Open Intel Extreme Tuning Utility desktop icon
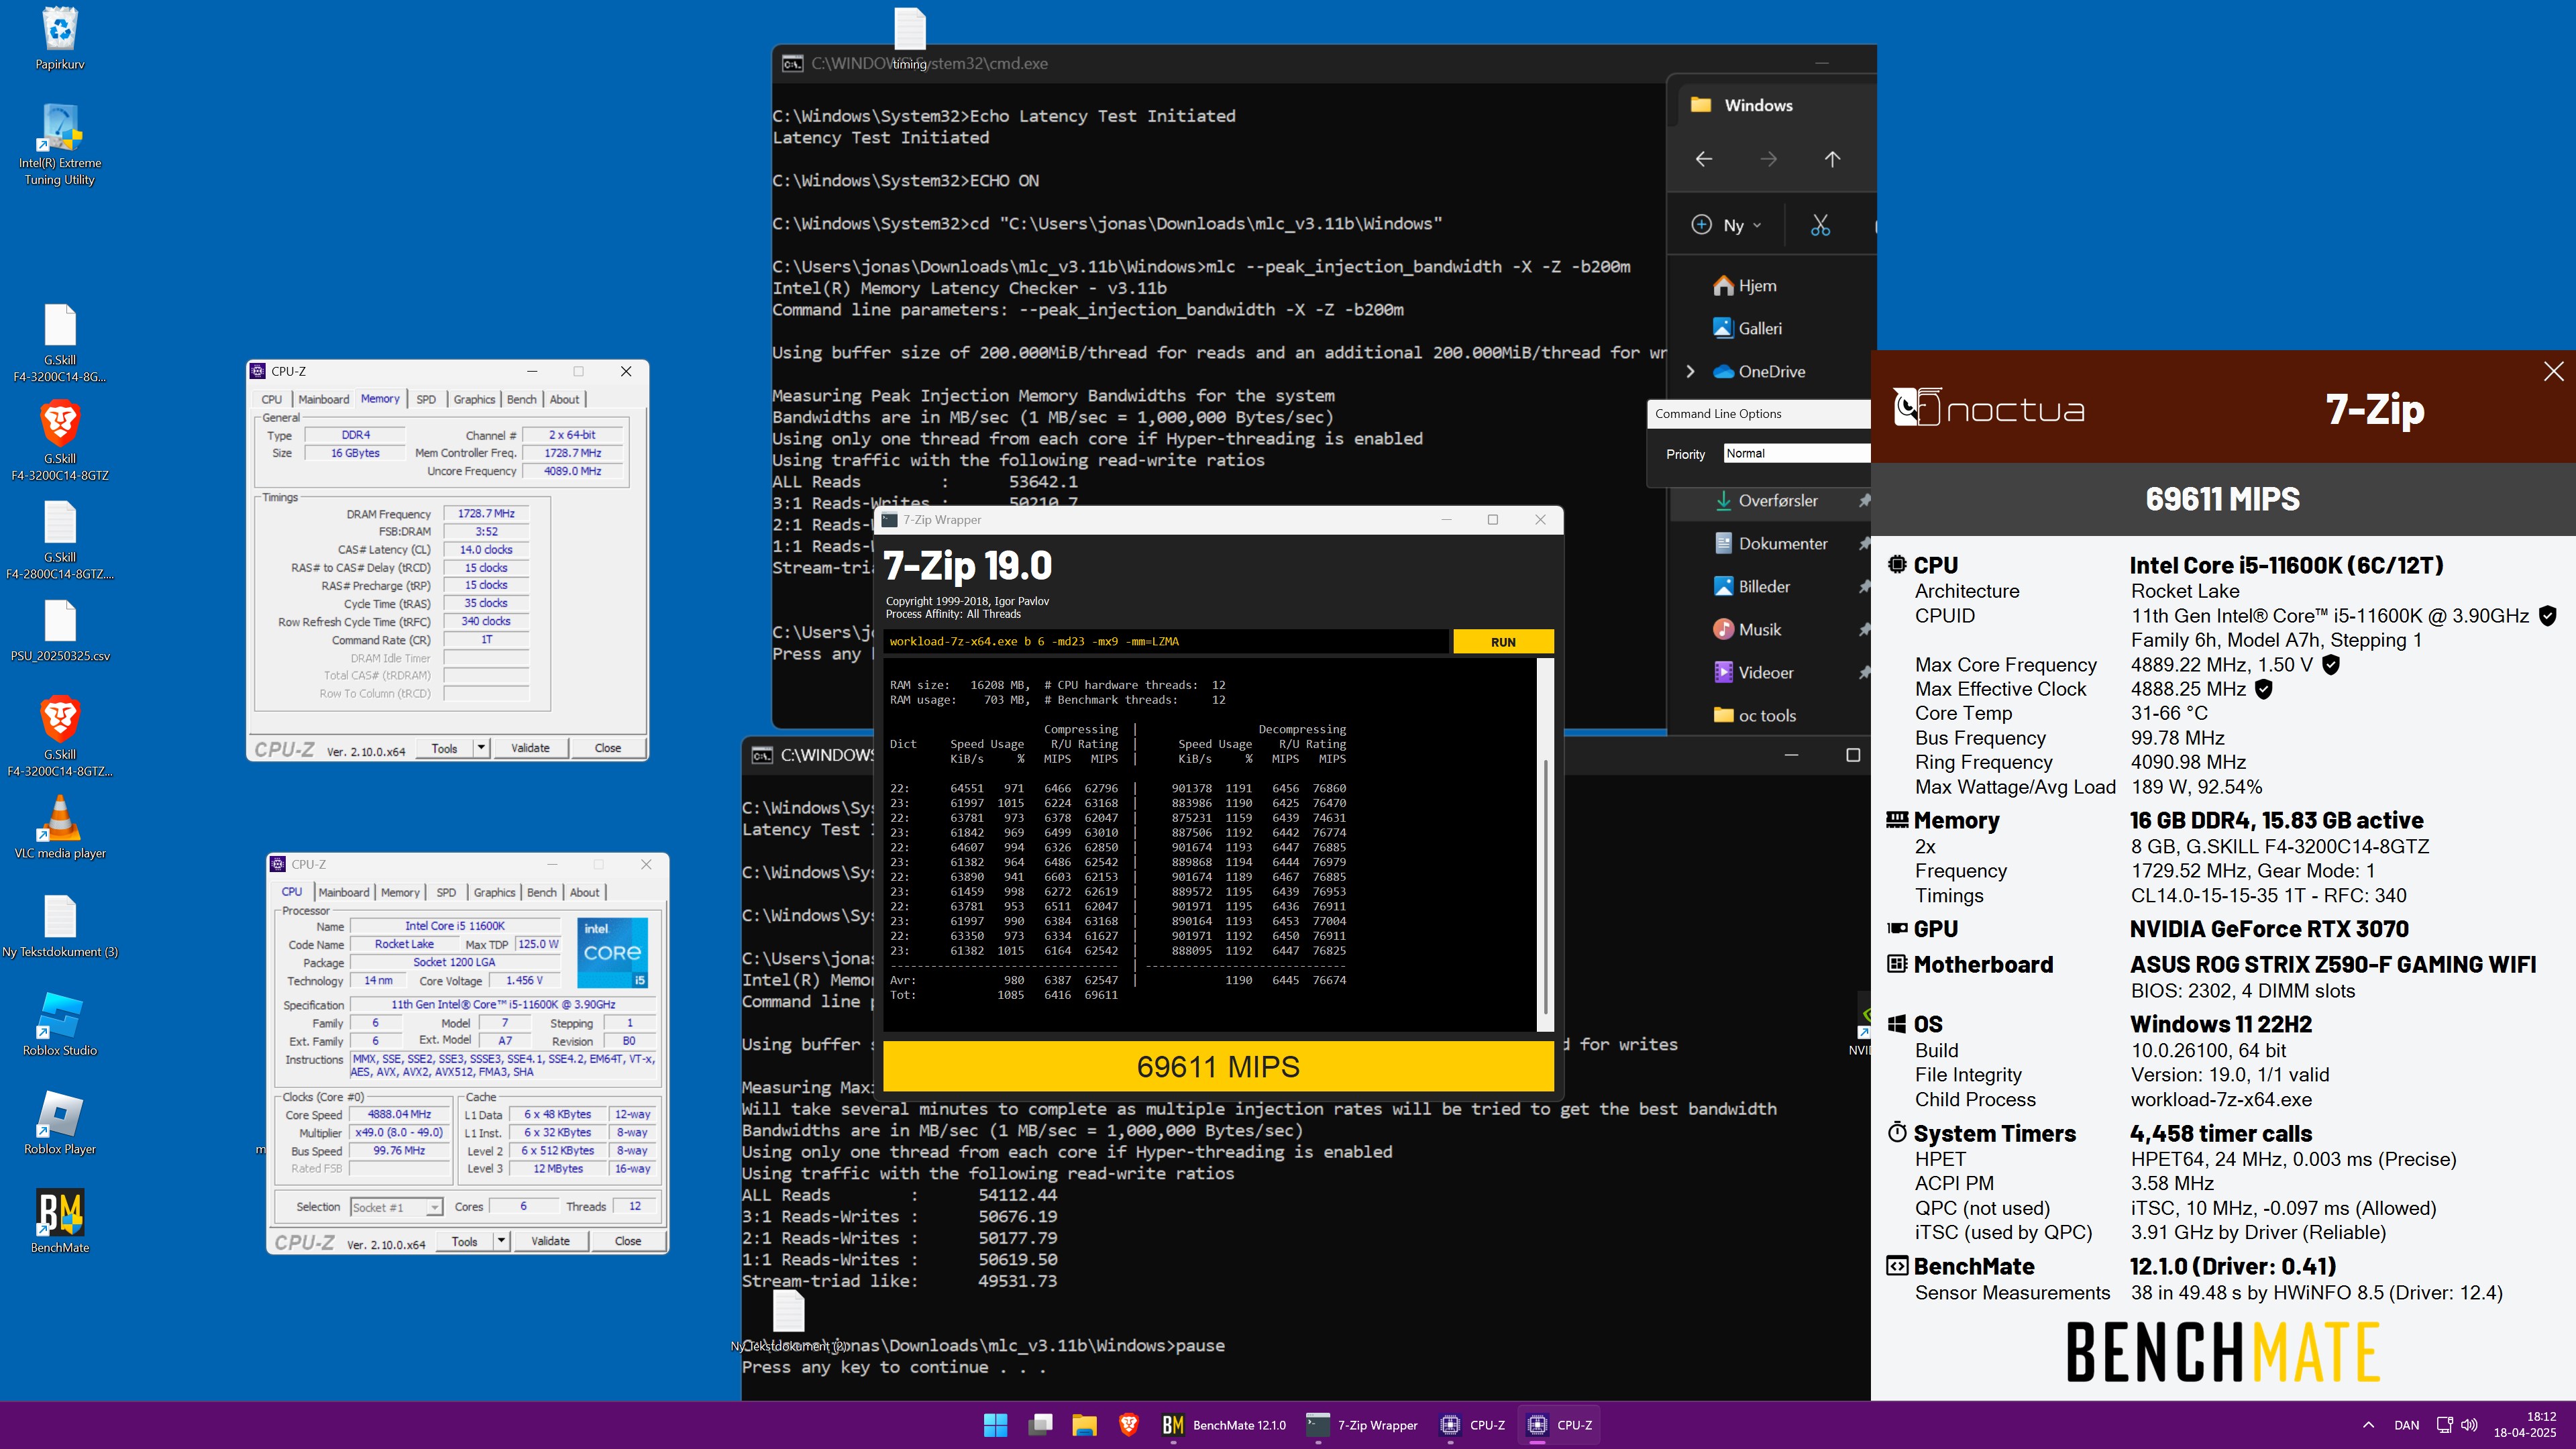The width and height of the screenshot is (2576, 1449). pos(60,145)
